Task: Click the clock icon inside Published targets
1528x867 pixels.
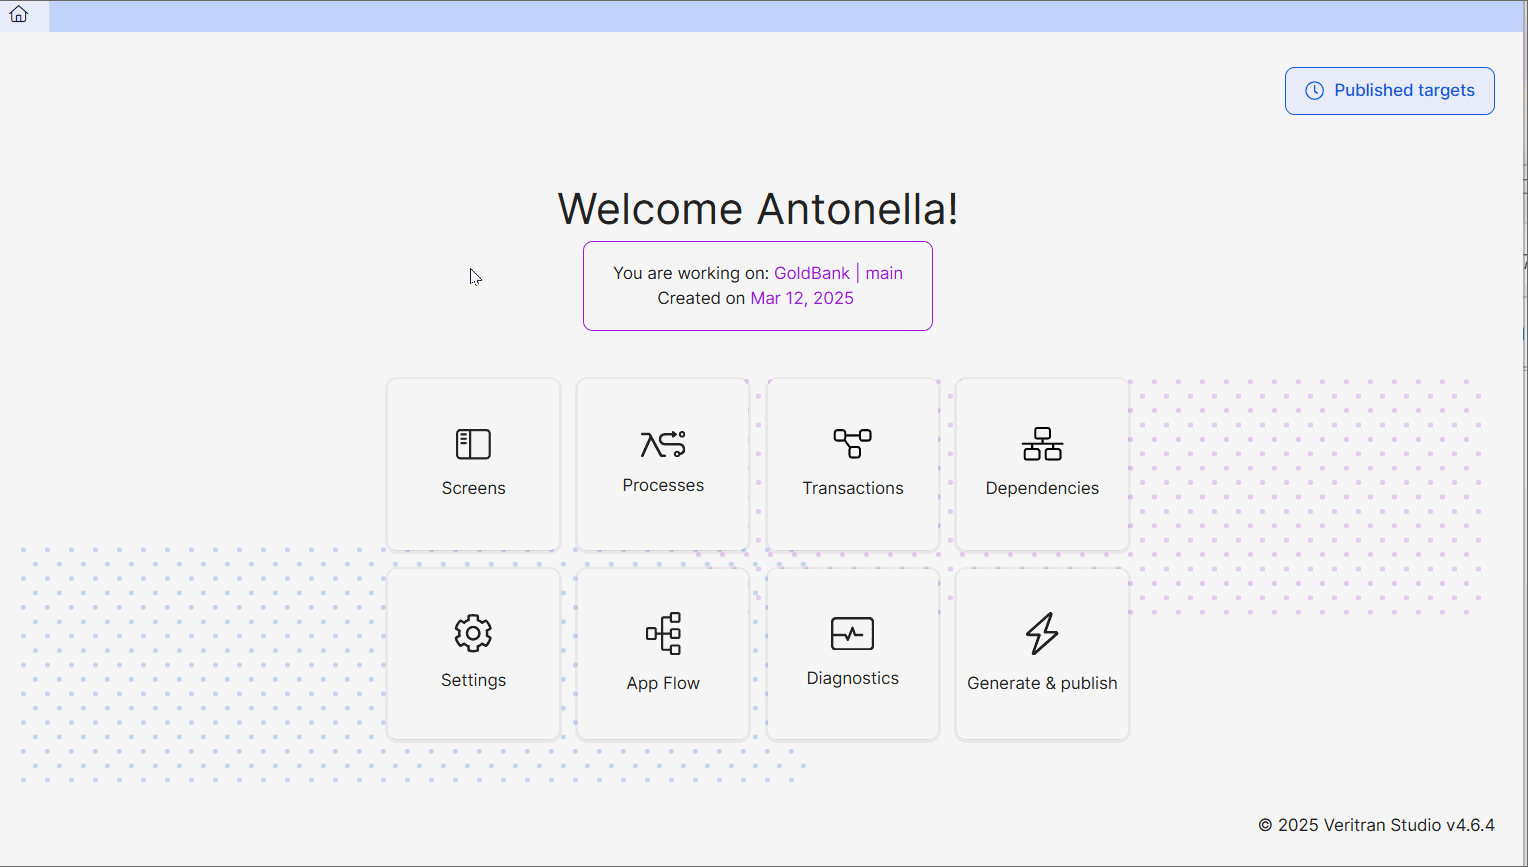Action: (x=1314, y=90)
